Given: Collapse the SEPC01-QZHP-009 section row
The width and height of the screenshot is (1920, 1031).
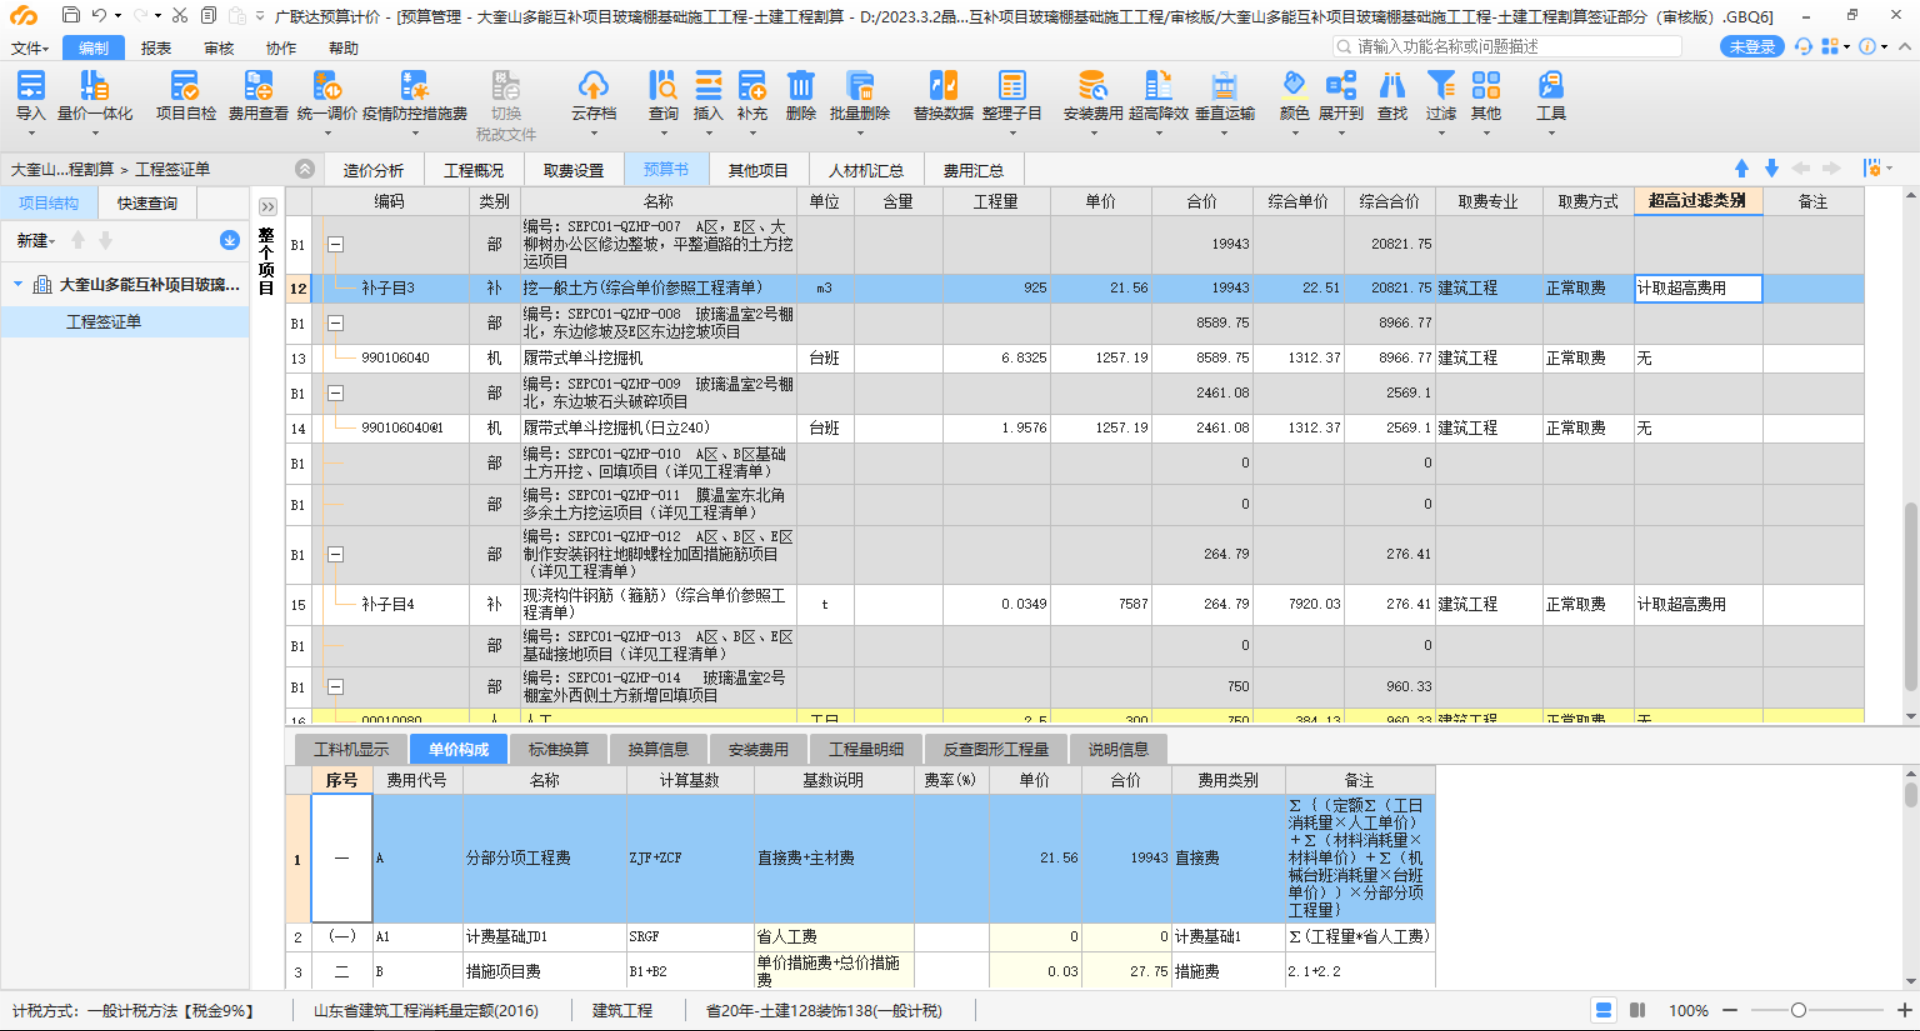Looking at the screenshot, I should tap(336, 393).
